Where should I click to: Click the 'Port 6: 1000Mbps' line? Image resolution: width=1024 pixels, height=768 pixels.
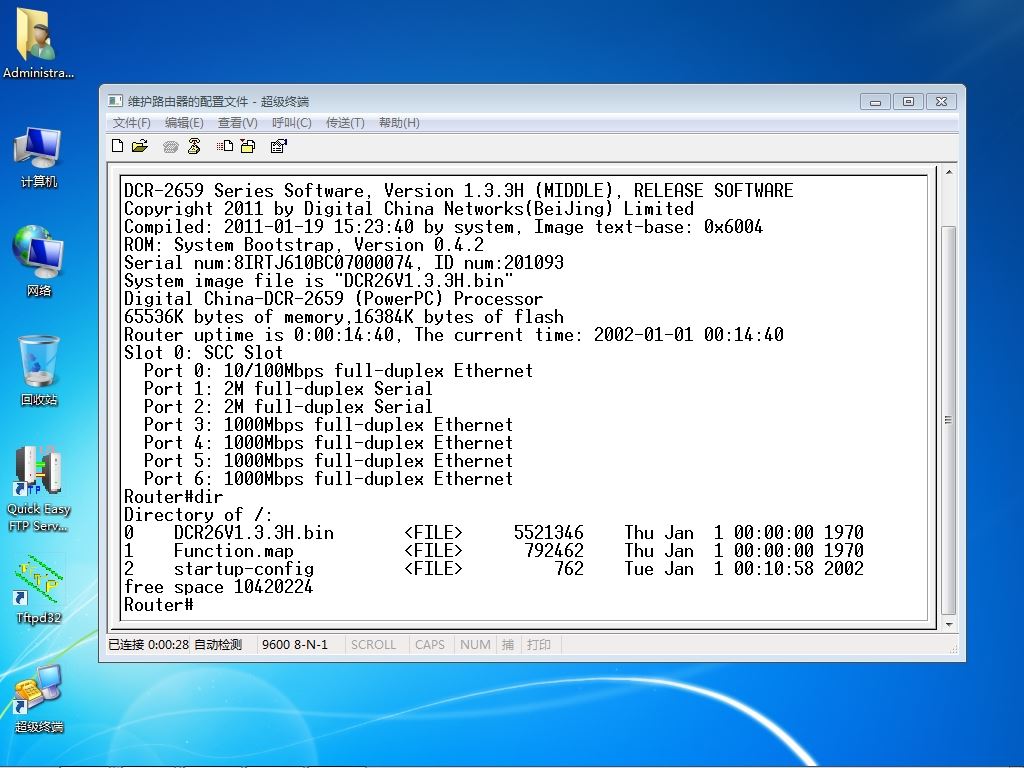(328, 479)
